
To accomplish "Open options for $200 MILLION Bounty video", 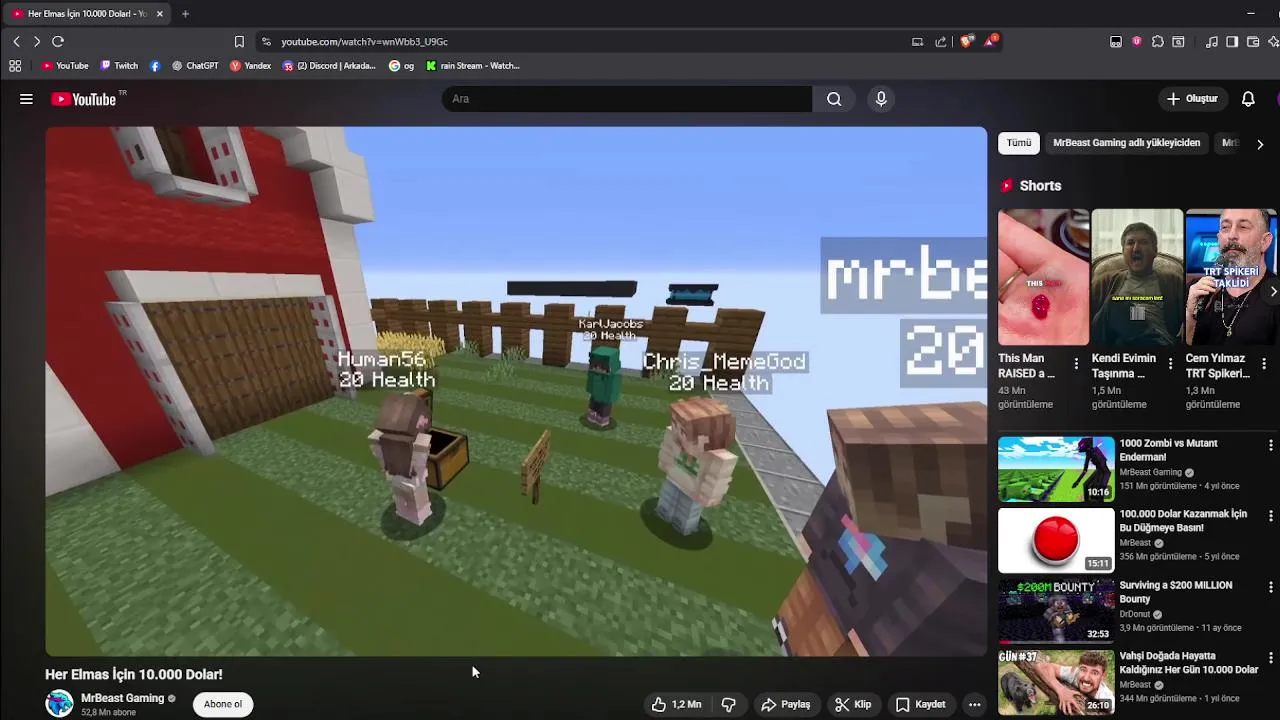I will pyautogui.click(x=1271, y=587).
